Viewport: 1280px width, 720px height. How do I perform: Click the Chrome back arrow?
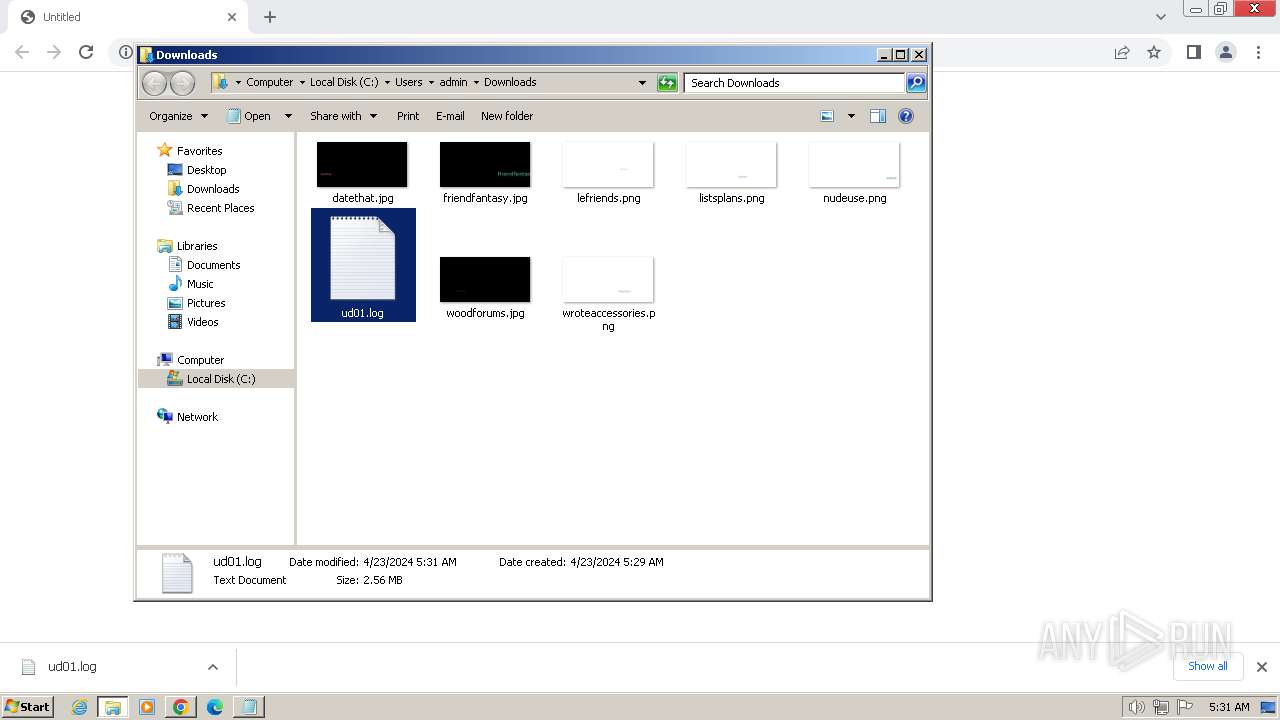[22, 52]
